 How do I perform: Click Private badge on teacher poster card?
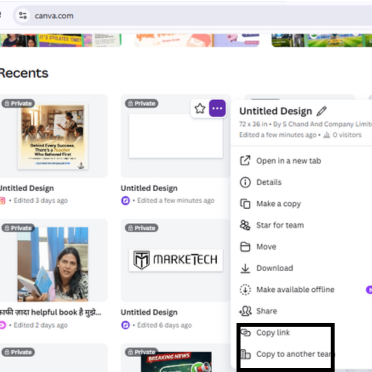(x=18, y=103)
